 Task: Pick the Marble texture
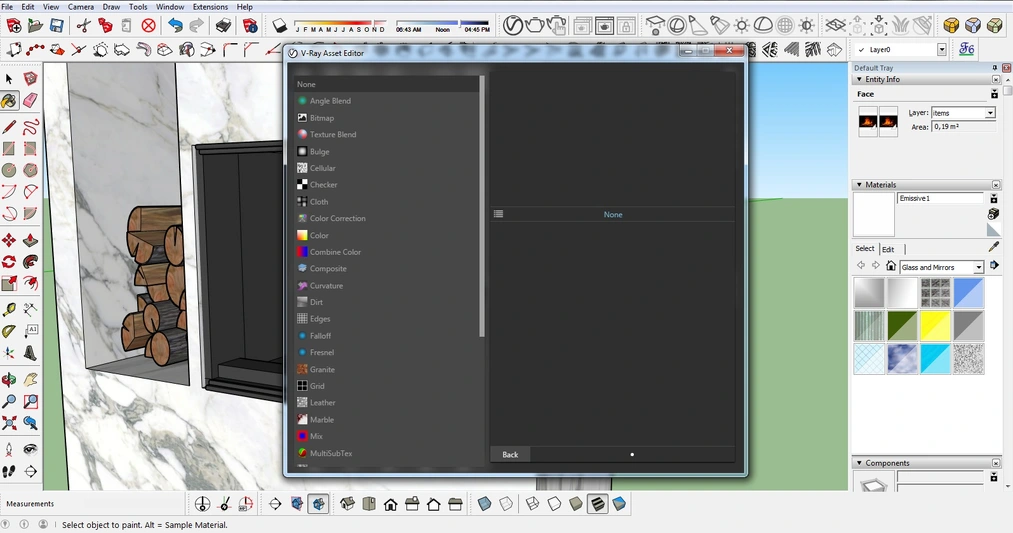pyautogui.click(x=322, y=420)
